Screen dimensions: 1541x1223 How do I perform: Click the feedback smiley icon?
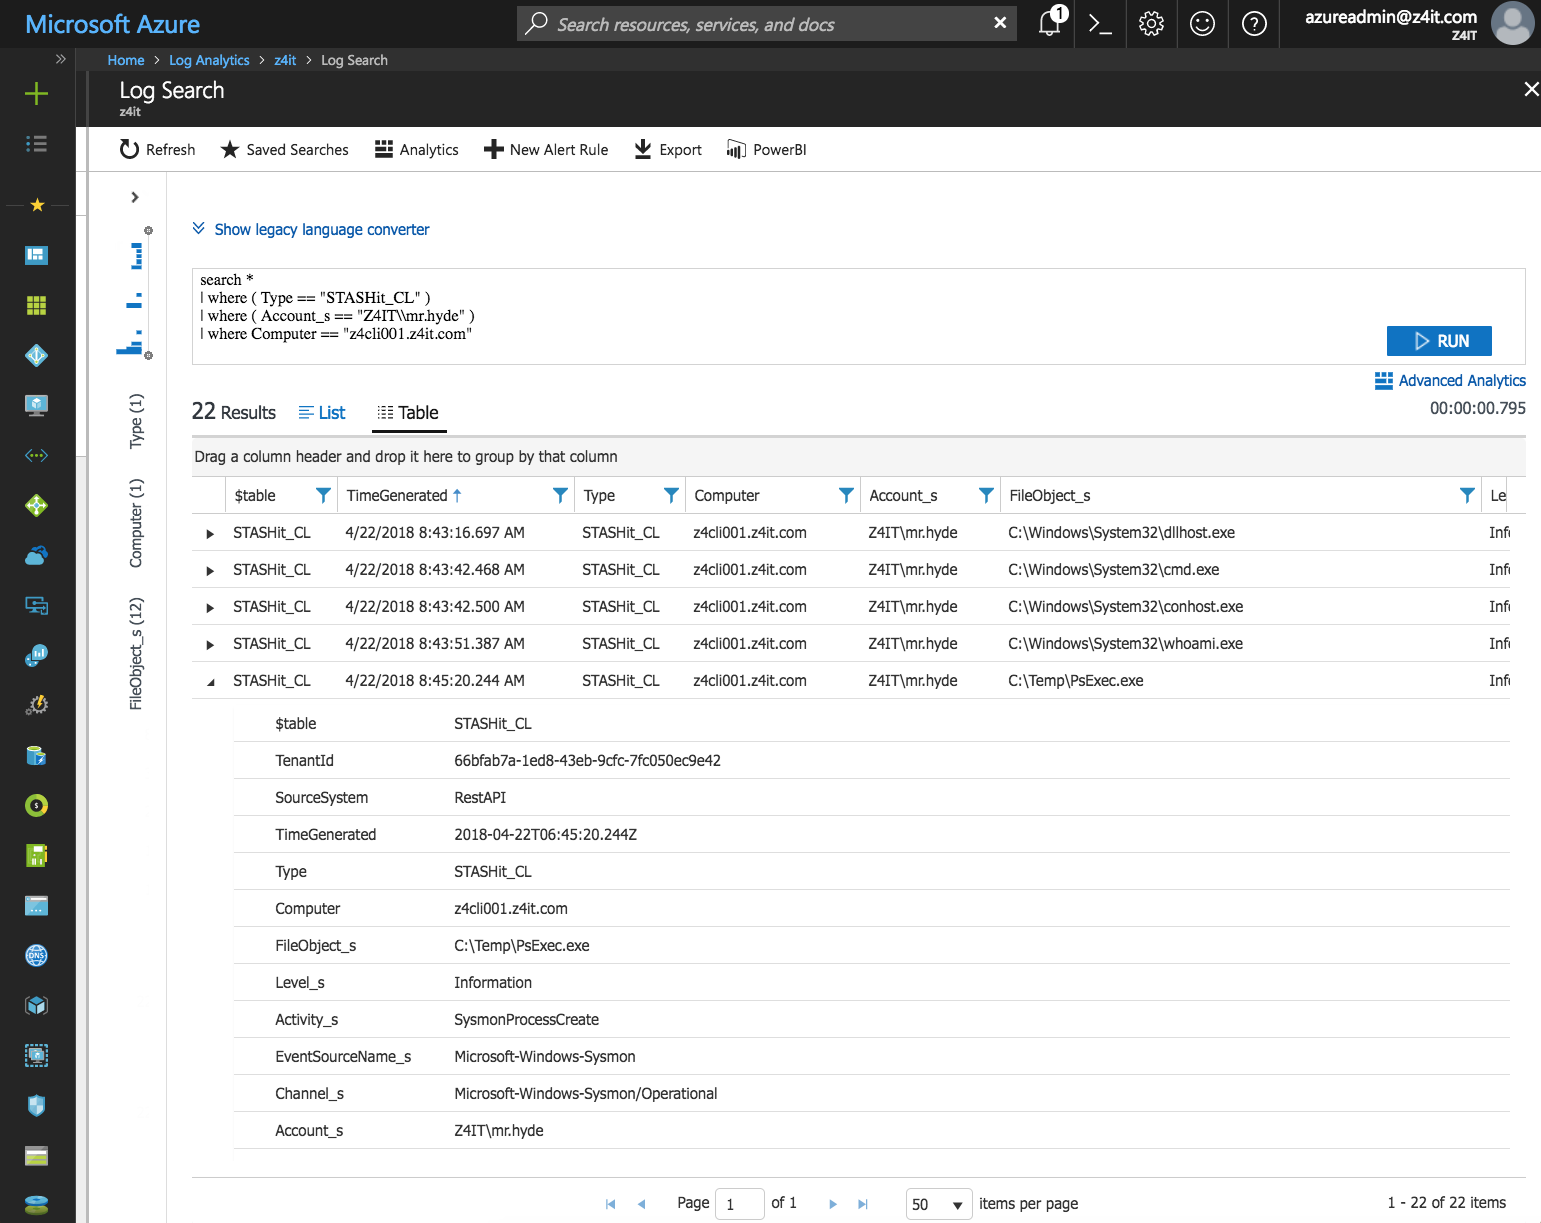[x=1202, y=24]
